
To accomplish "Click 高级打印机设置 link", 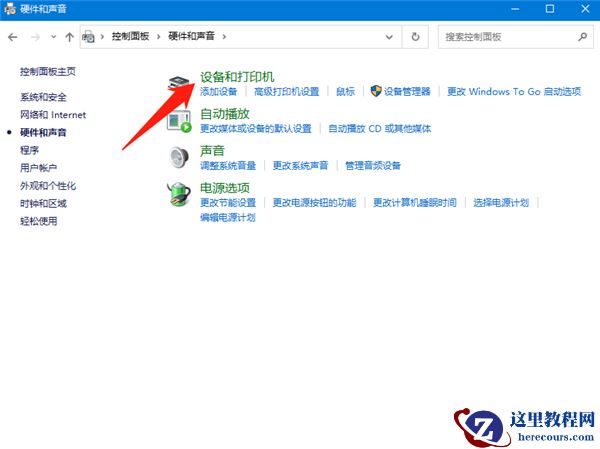I will (x=287, y=91).
